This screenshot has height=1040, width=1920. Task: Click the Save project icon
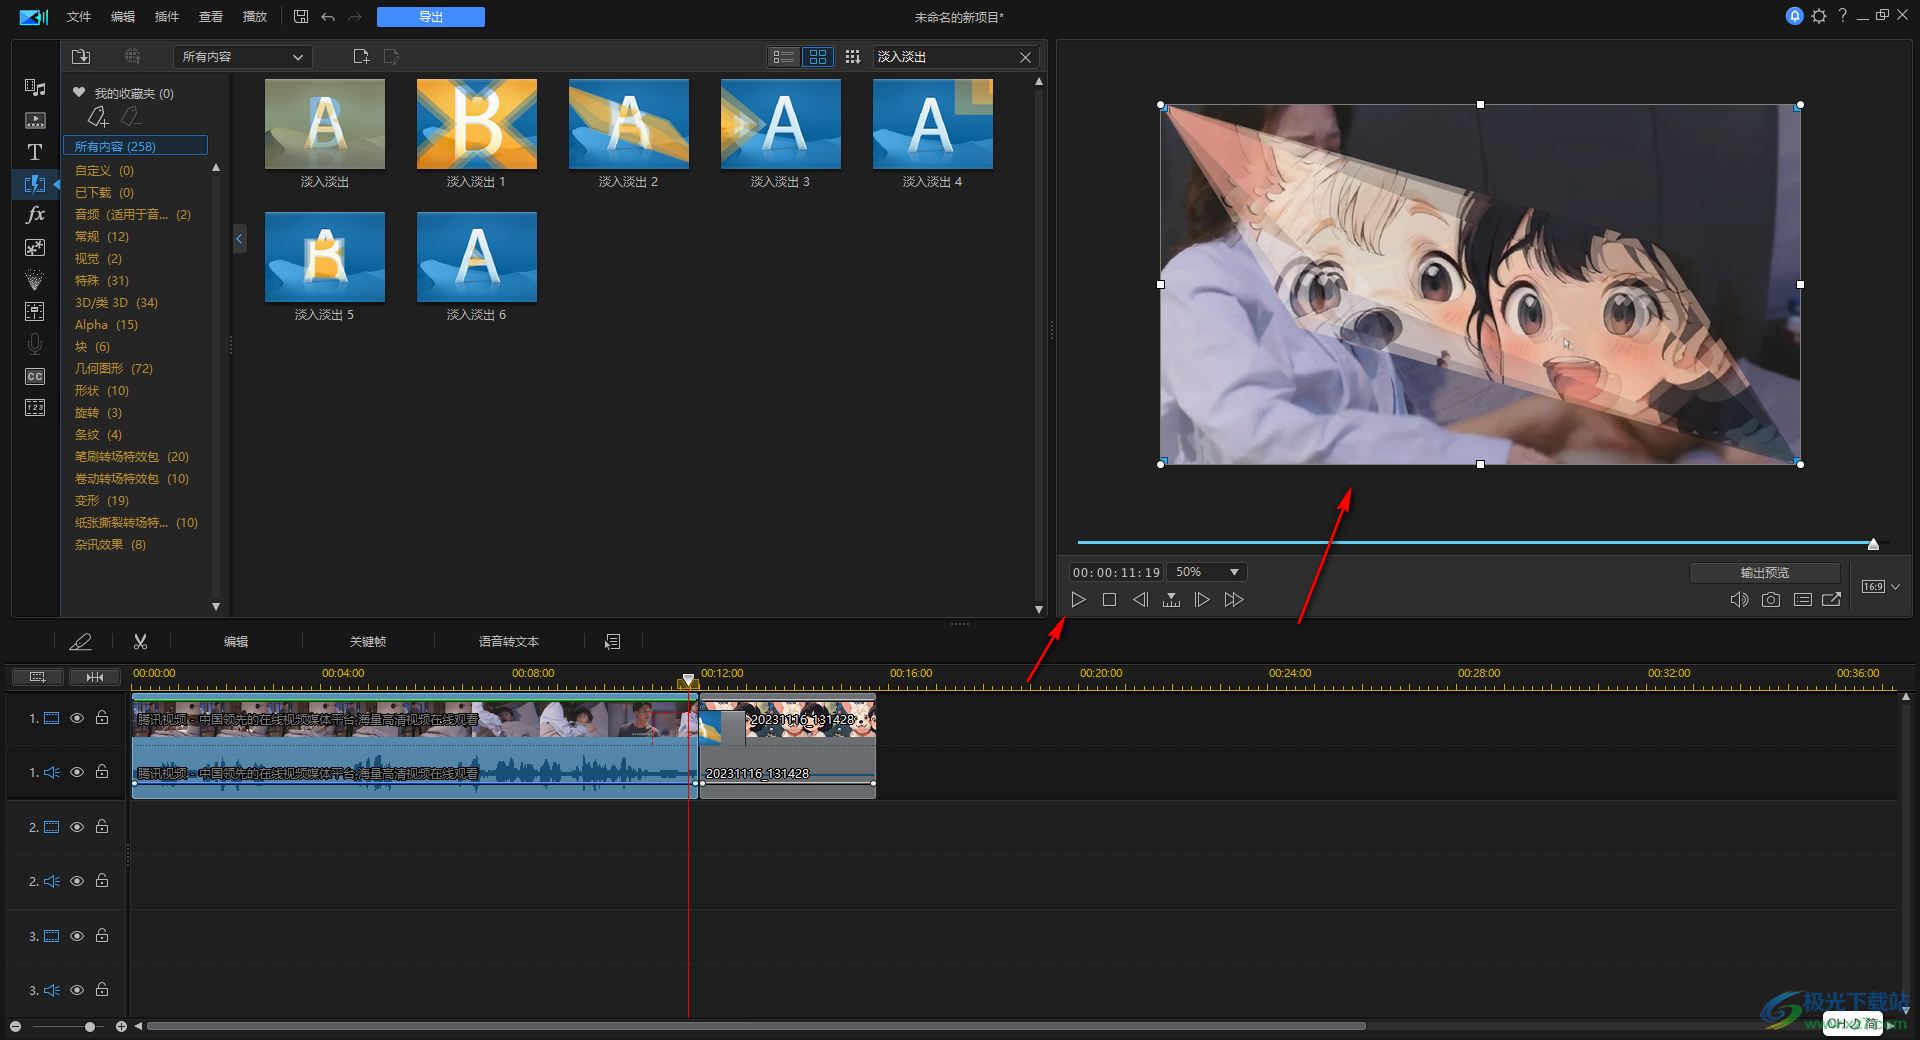click(301, 17)
